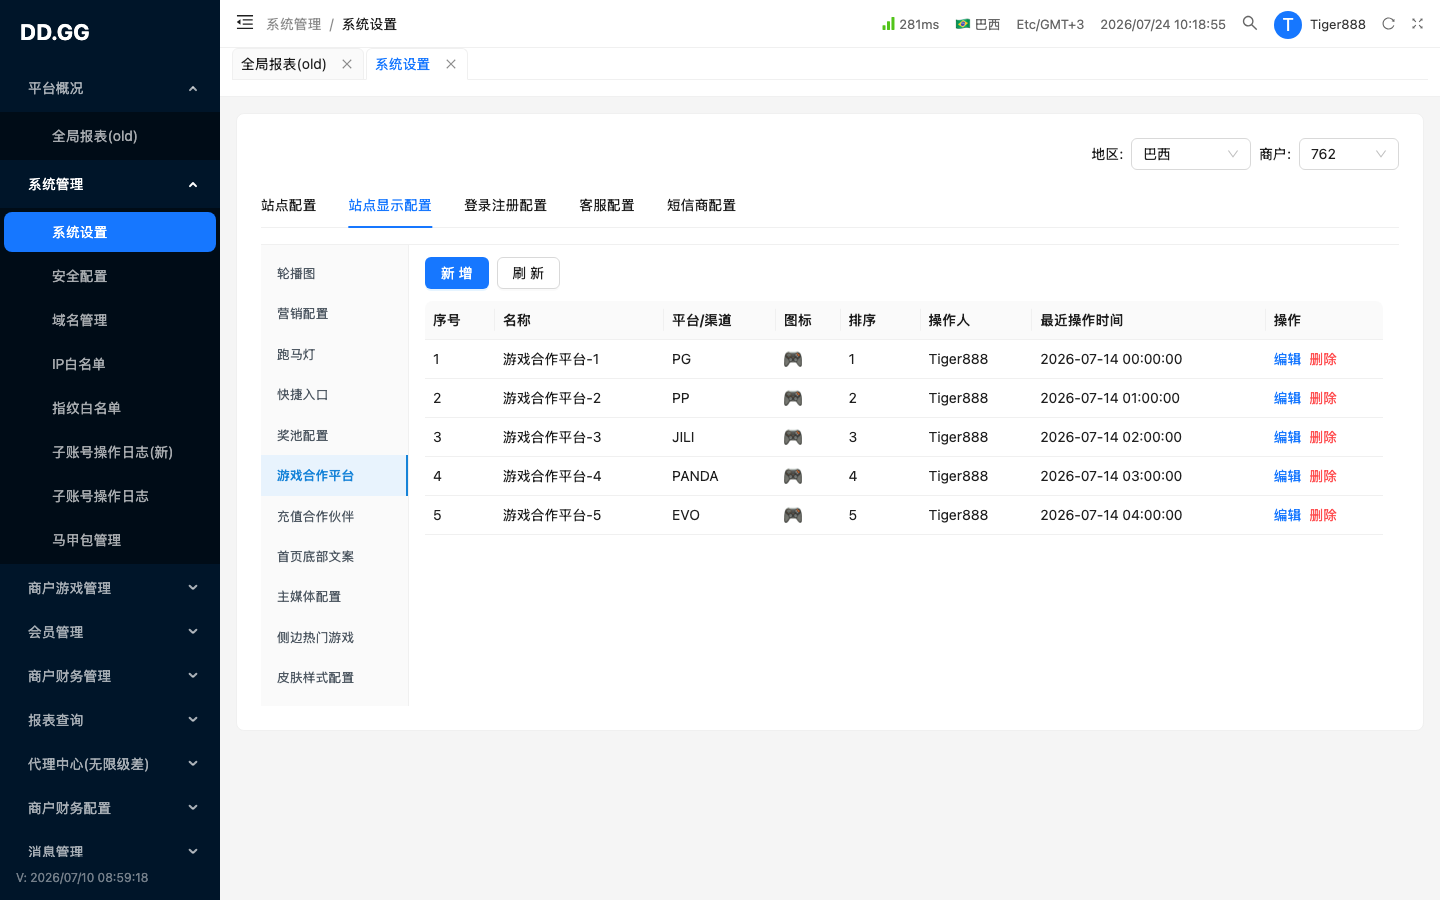Collapse sidebar with hamburger icon

245,22
